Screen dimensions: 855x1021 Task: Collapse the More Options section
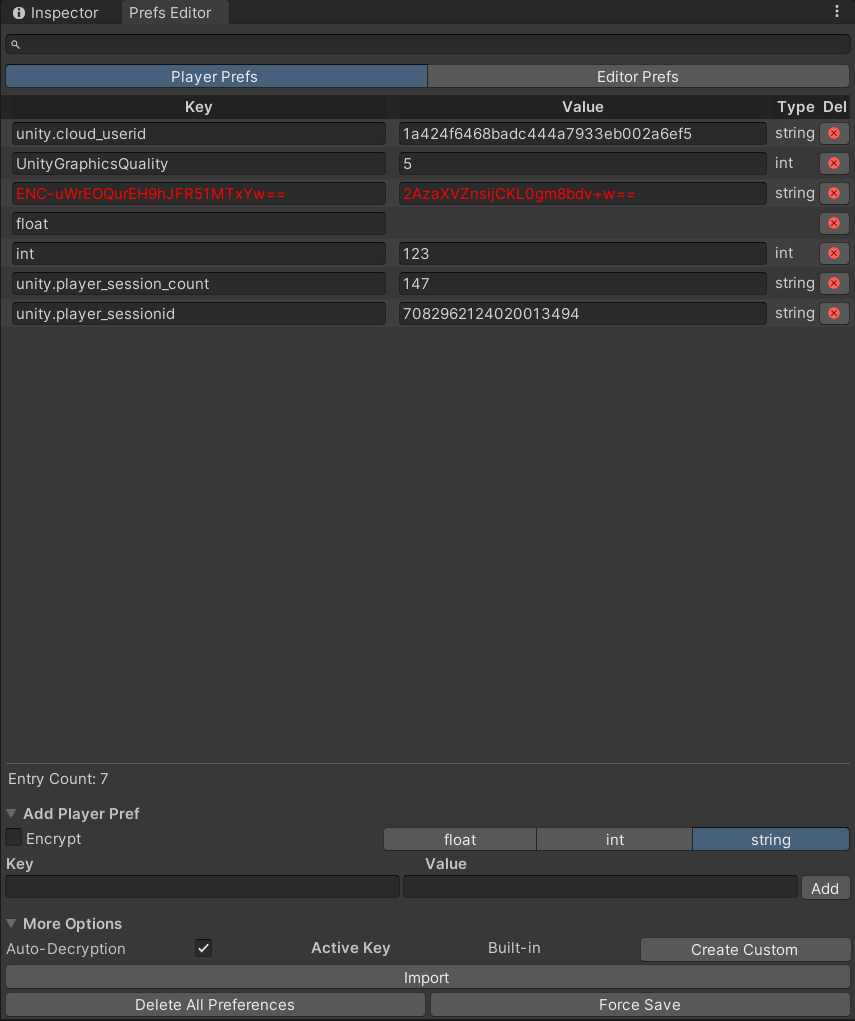point(11,923)
